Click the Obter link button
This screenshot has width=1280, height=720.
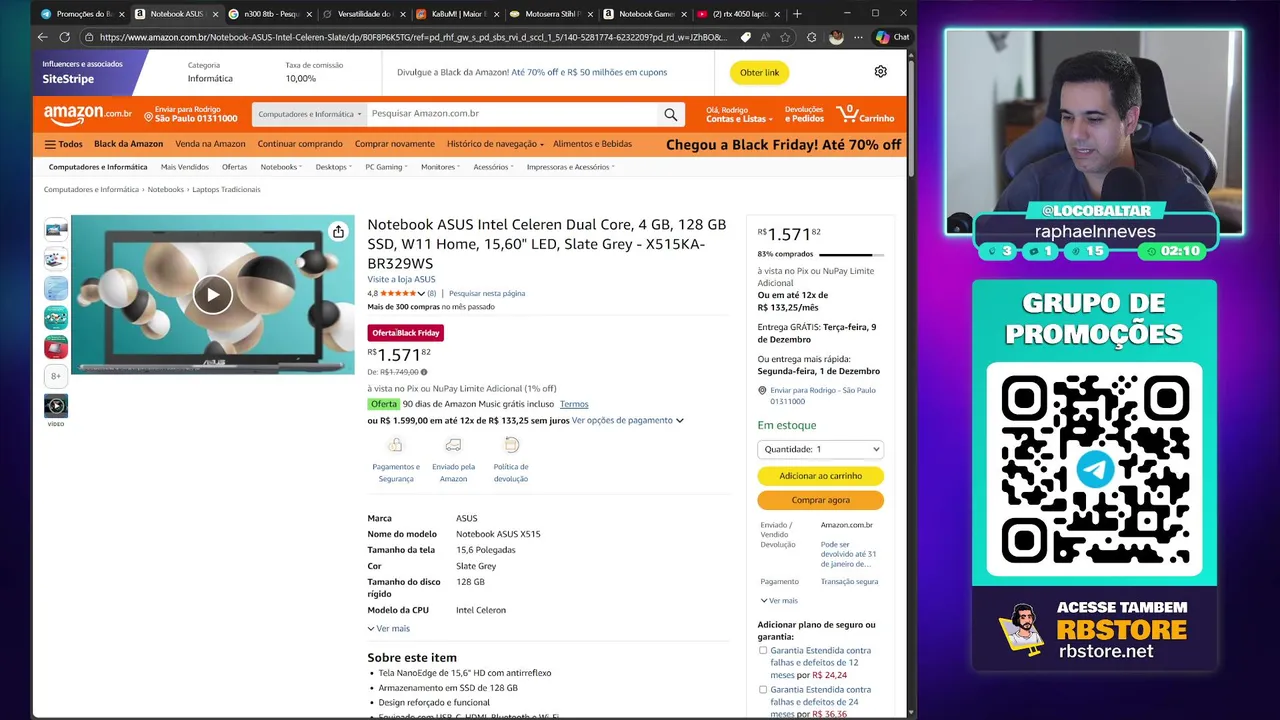point(759,72)
